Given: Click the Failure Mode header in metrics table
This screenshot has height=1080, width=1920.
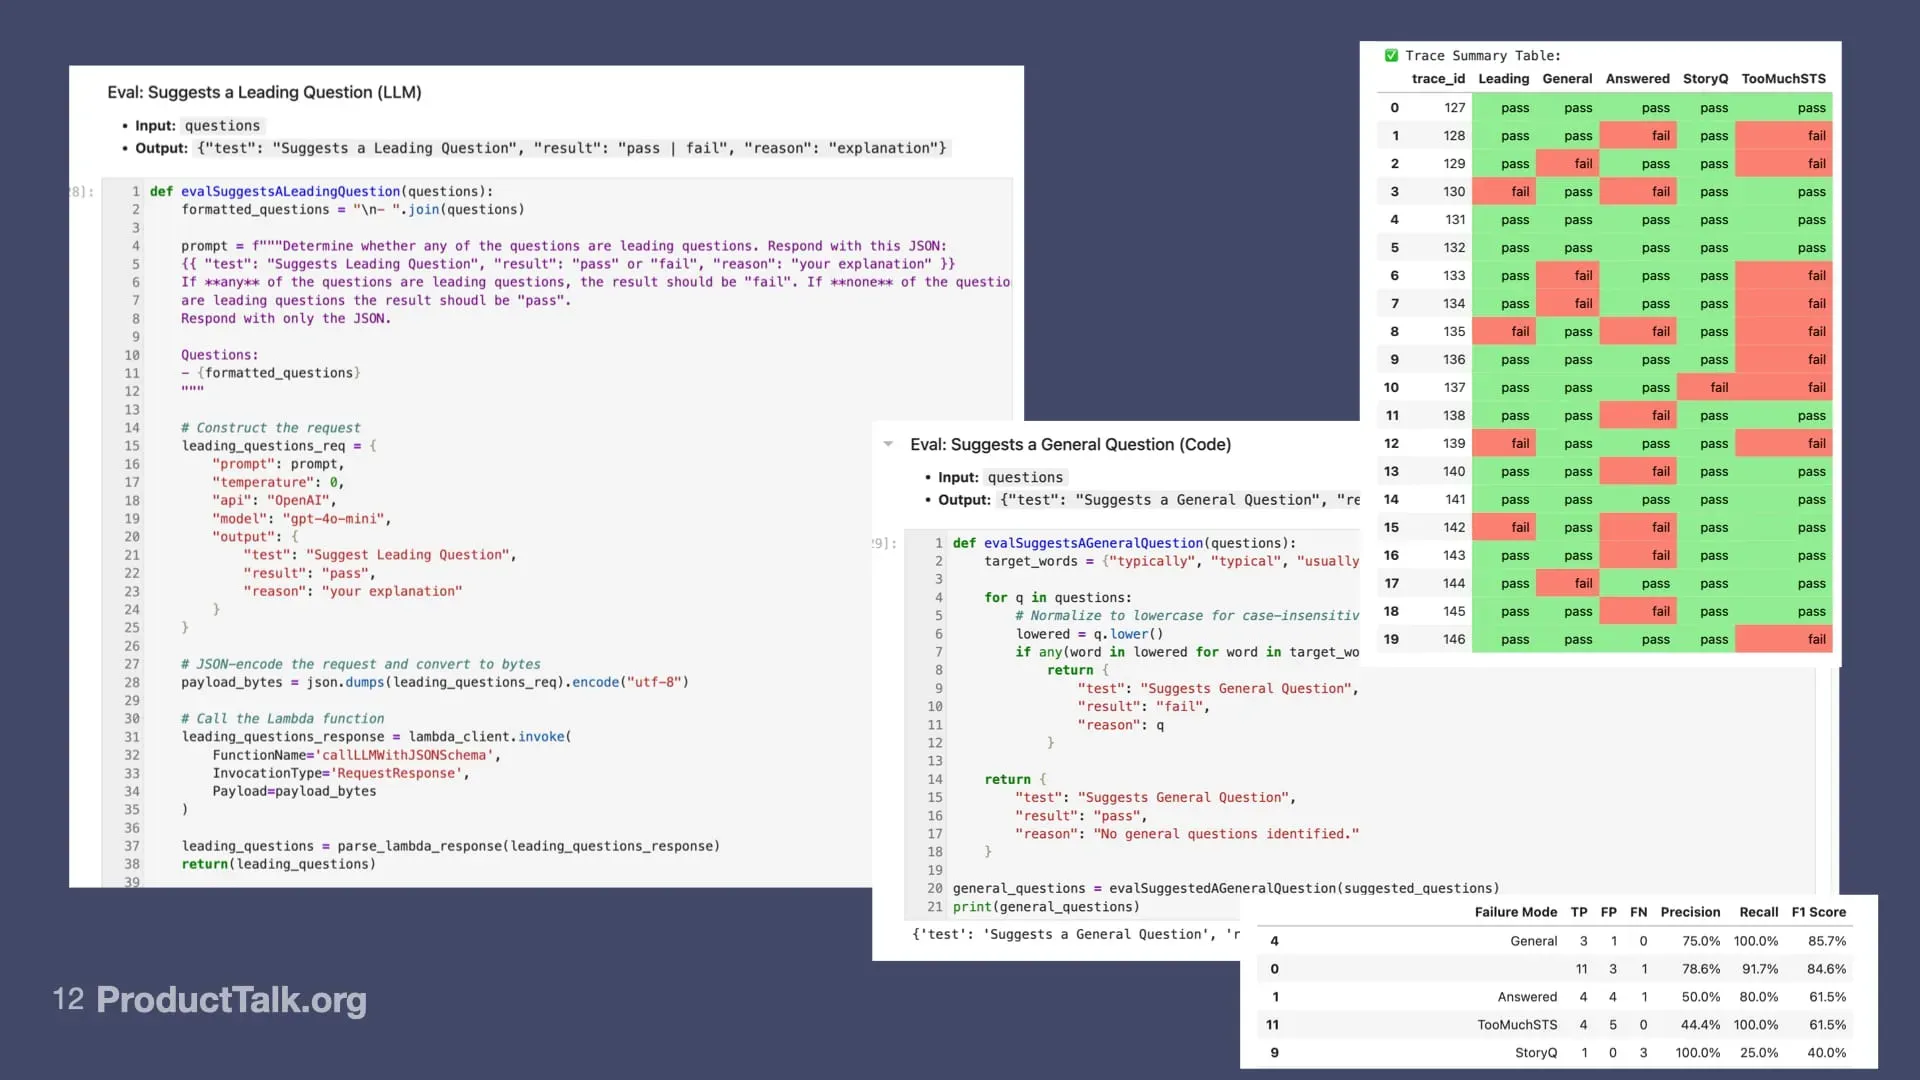Looking at the screenshot, I should 1516,911.
